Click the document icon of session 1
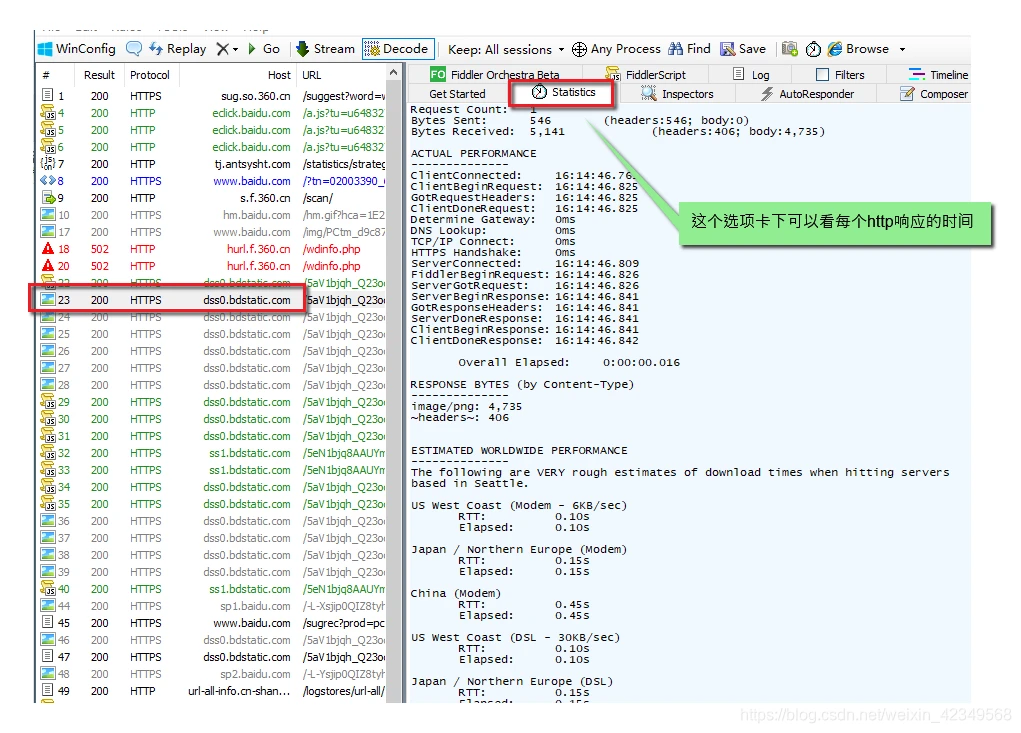This screenshot has width=1021, height=733. tap(48, 95)
